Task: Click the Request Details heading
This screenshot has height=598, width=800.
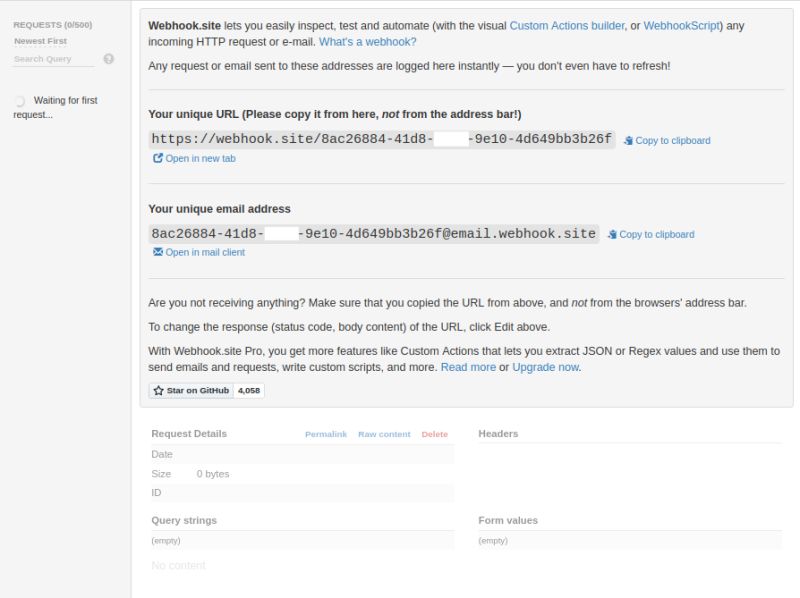Action: 189,434
